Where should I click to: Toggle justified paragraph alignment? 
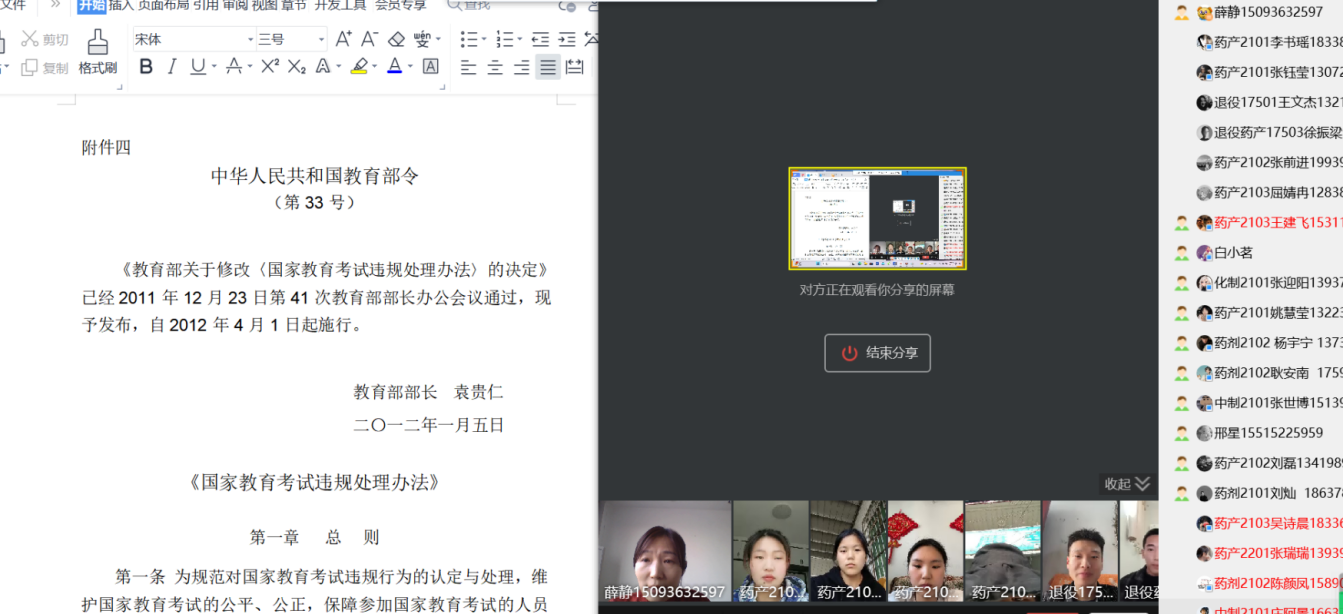tap(547, 67)
